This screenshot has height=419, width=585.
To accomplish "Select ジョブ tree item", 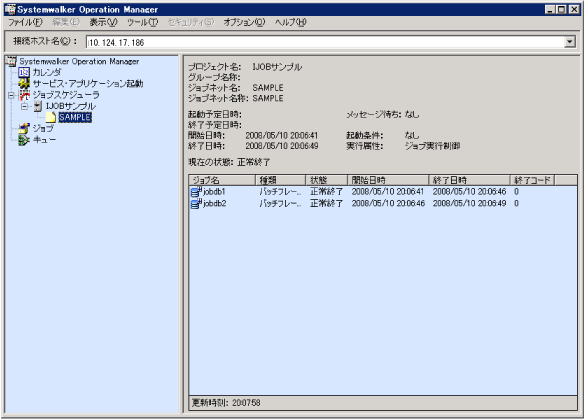I will coord(43,129).
